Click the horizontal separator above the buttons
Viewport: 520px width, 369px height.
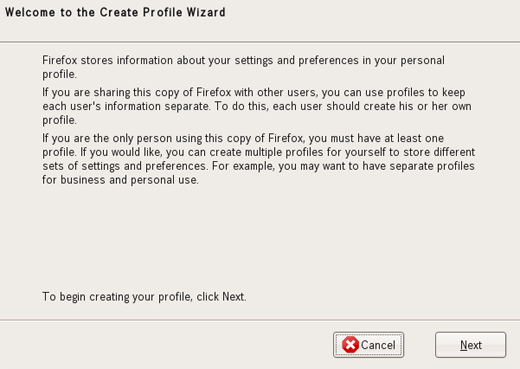point(260,320)
